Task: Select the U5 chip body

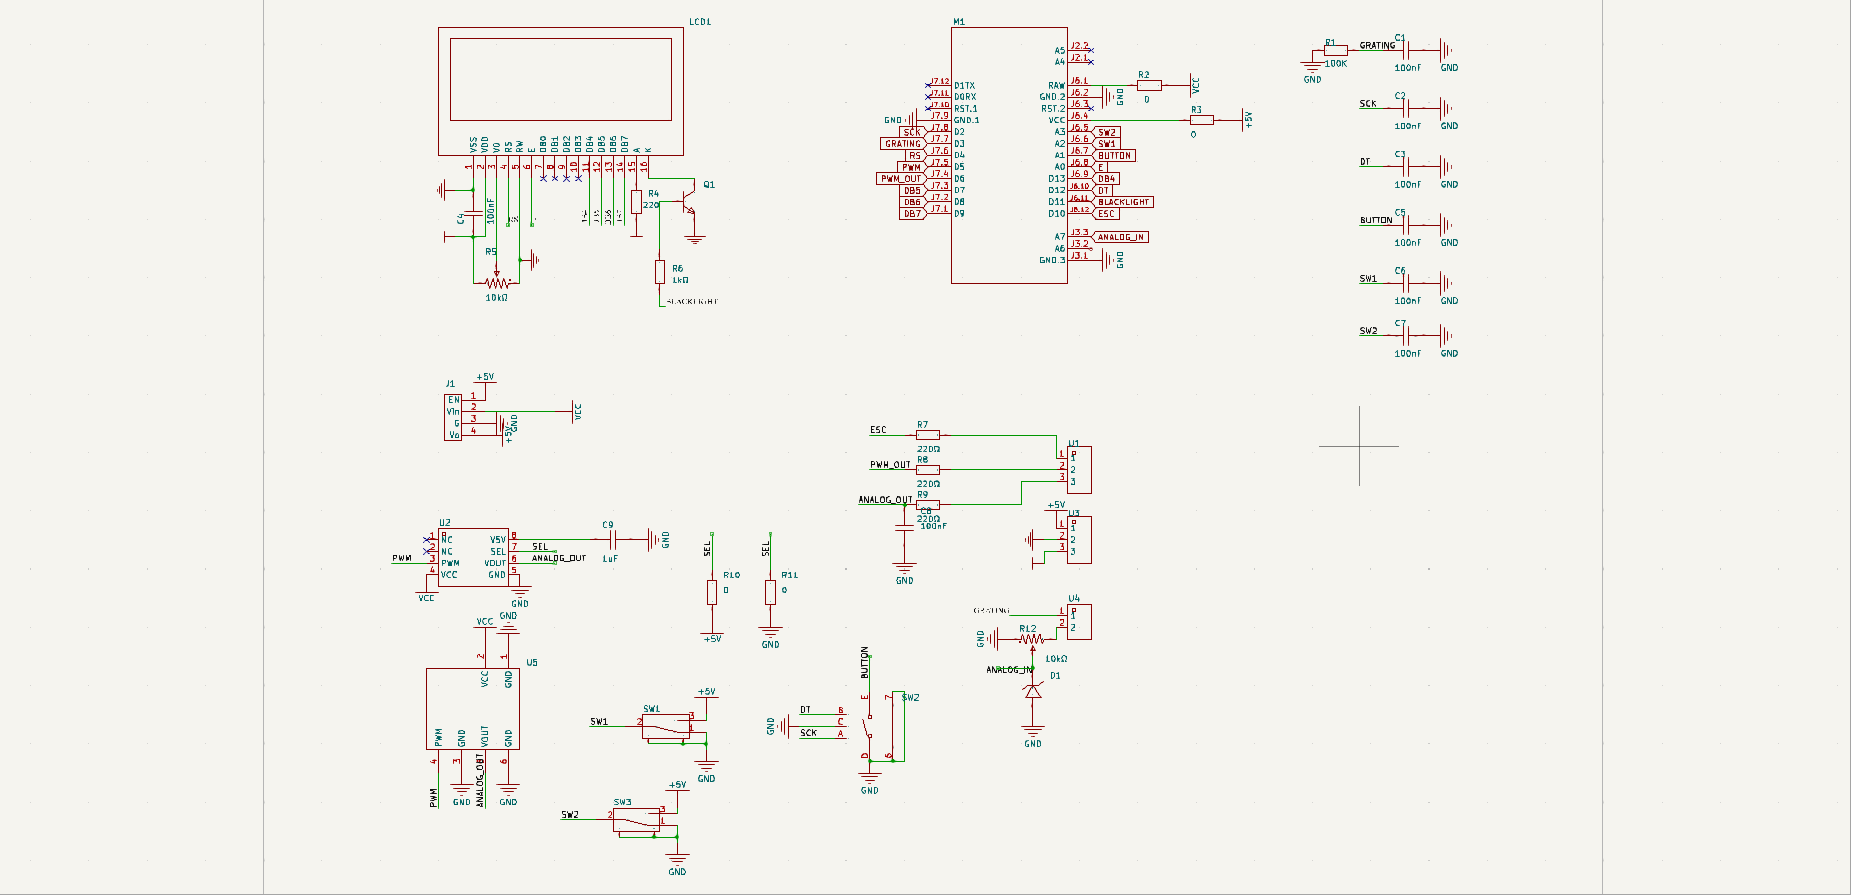Action: [473, 709]
